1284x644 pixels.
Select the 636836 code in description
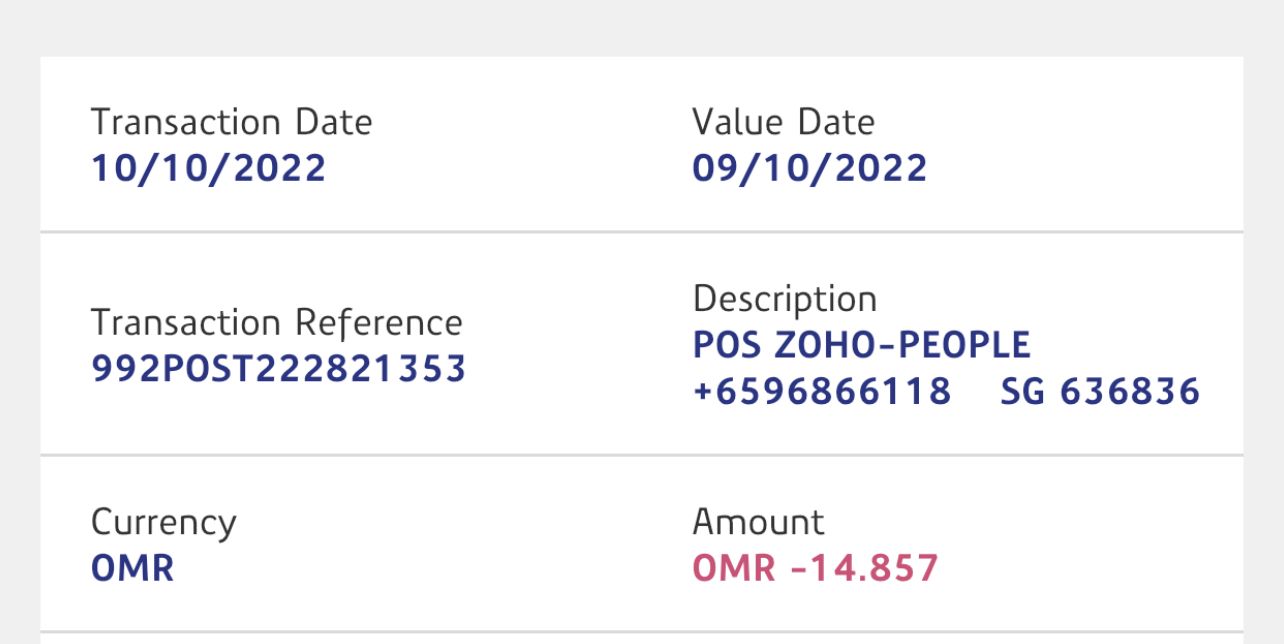1130,391
